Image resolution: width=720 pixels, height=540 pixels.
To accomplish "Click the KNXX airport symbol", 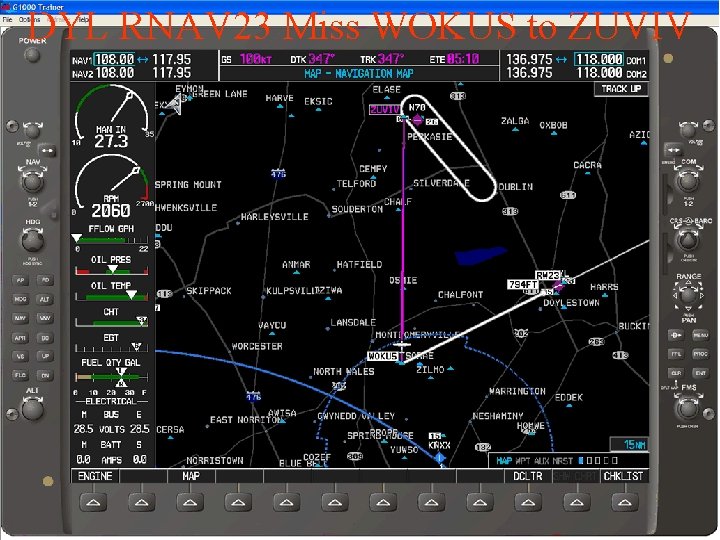I will [439, 457].
